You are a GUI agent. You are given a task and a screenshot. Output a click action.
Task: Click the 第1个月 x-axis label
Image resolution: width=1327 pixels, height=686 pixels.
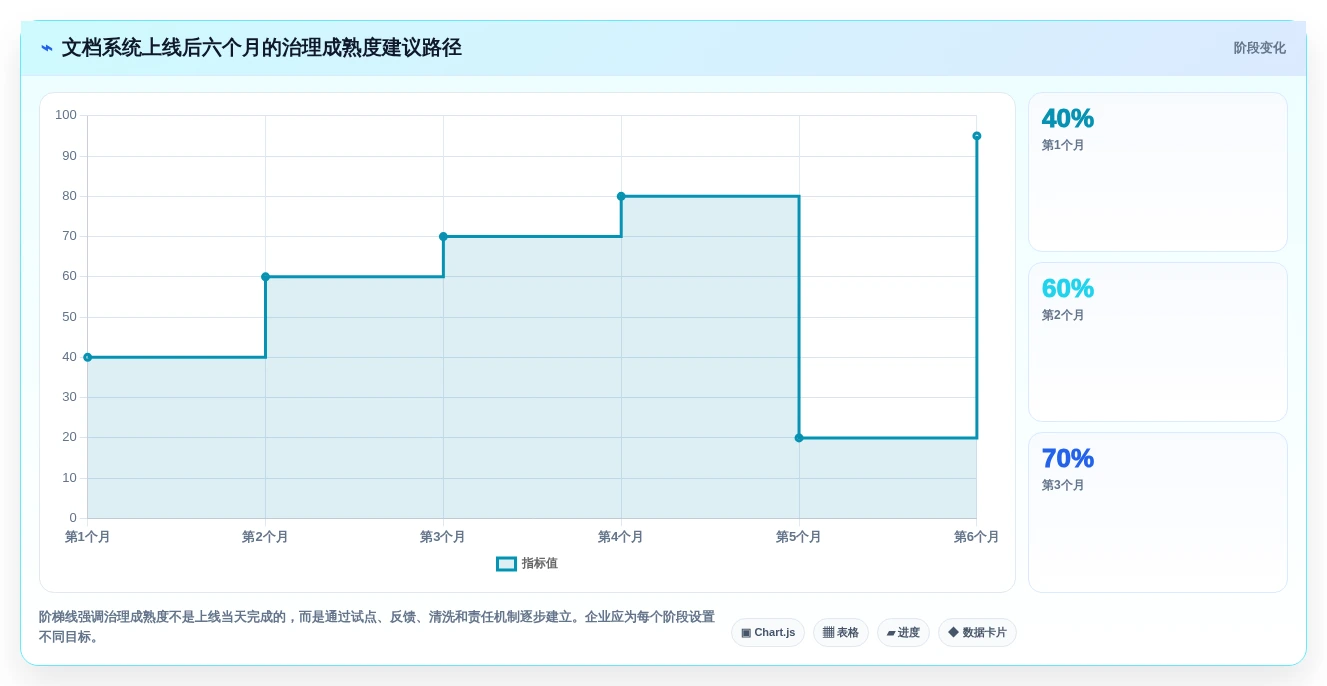(x=88, y=537)
